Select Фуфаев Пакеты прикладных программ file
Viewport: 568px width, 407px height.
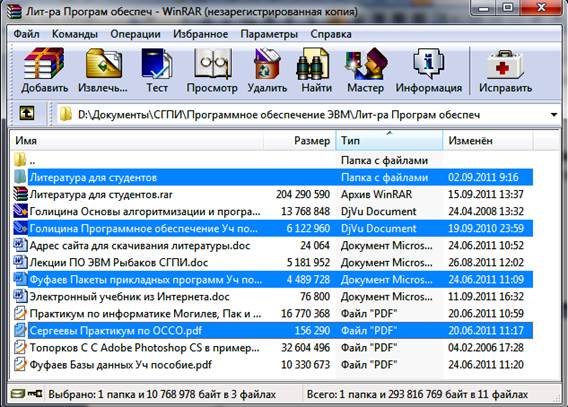click(146, 280)
